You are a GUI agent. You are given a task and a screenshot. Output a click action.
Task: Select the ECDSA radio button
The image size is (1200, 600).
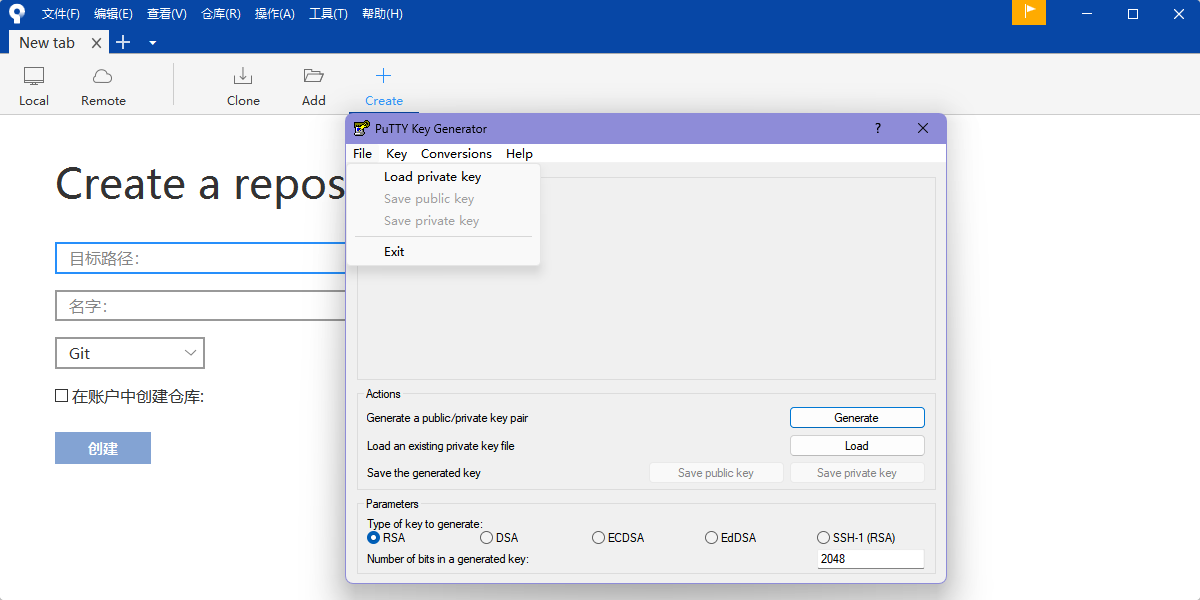599,538
